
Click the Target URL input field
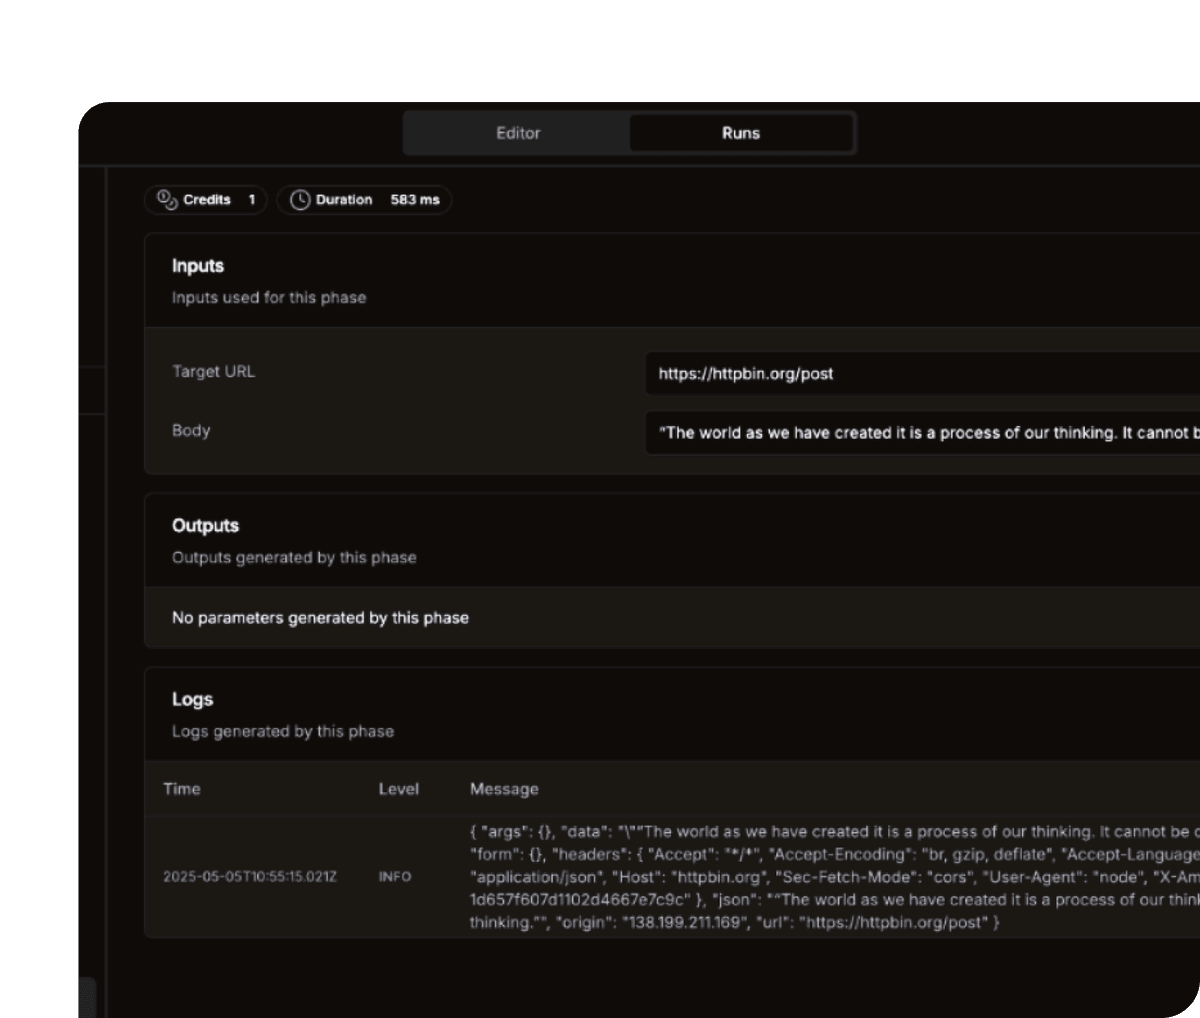920,374
